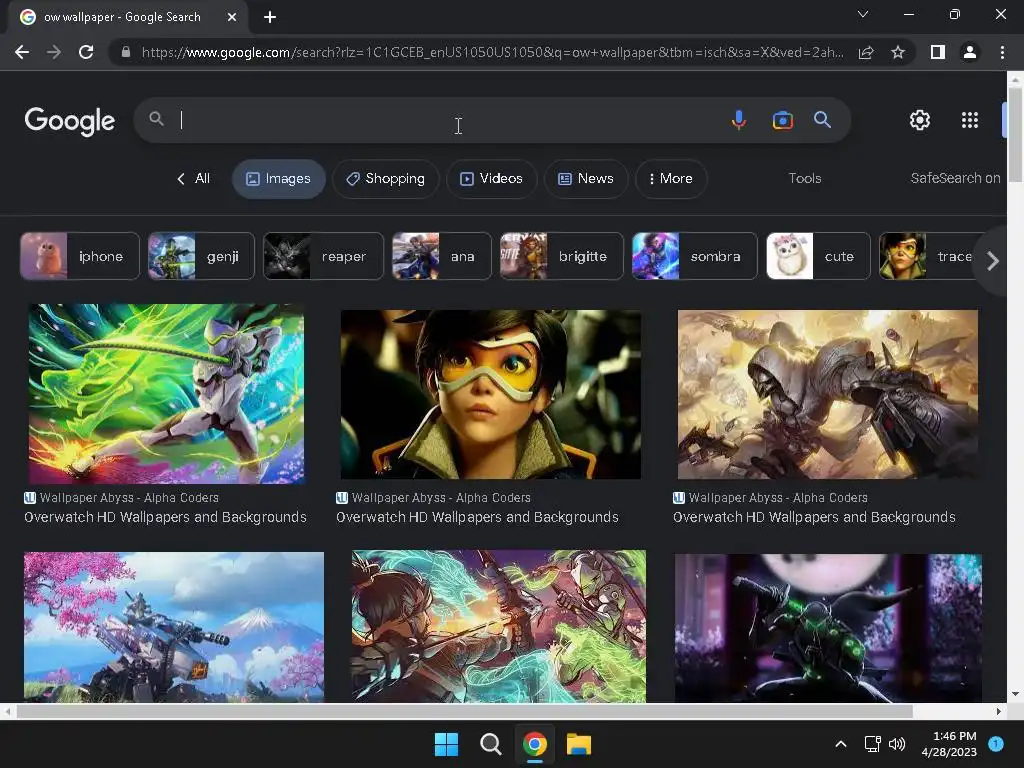Filter results by reaper chip

(323, 256)
